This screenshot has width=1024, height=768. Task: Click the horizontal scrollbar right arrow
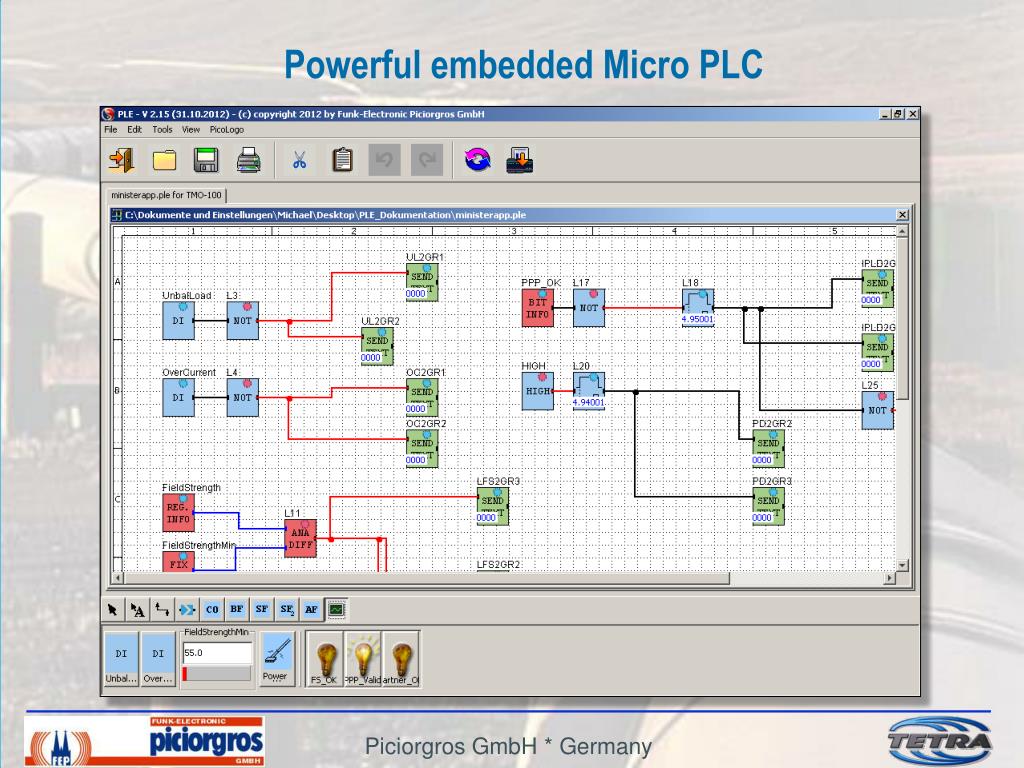[x=889, y=578]
